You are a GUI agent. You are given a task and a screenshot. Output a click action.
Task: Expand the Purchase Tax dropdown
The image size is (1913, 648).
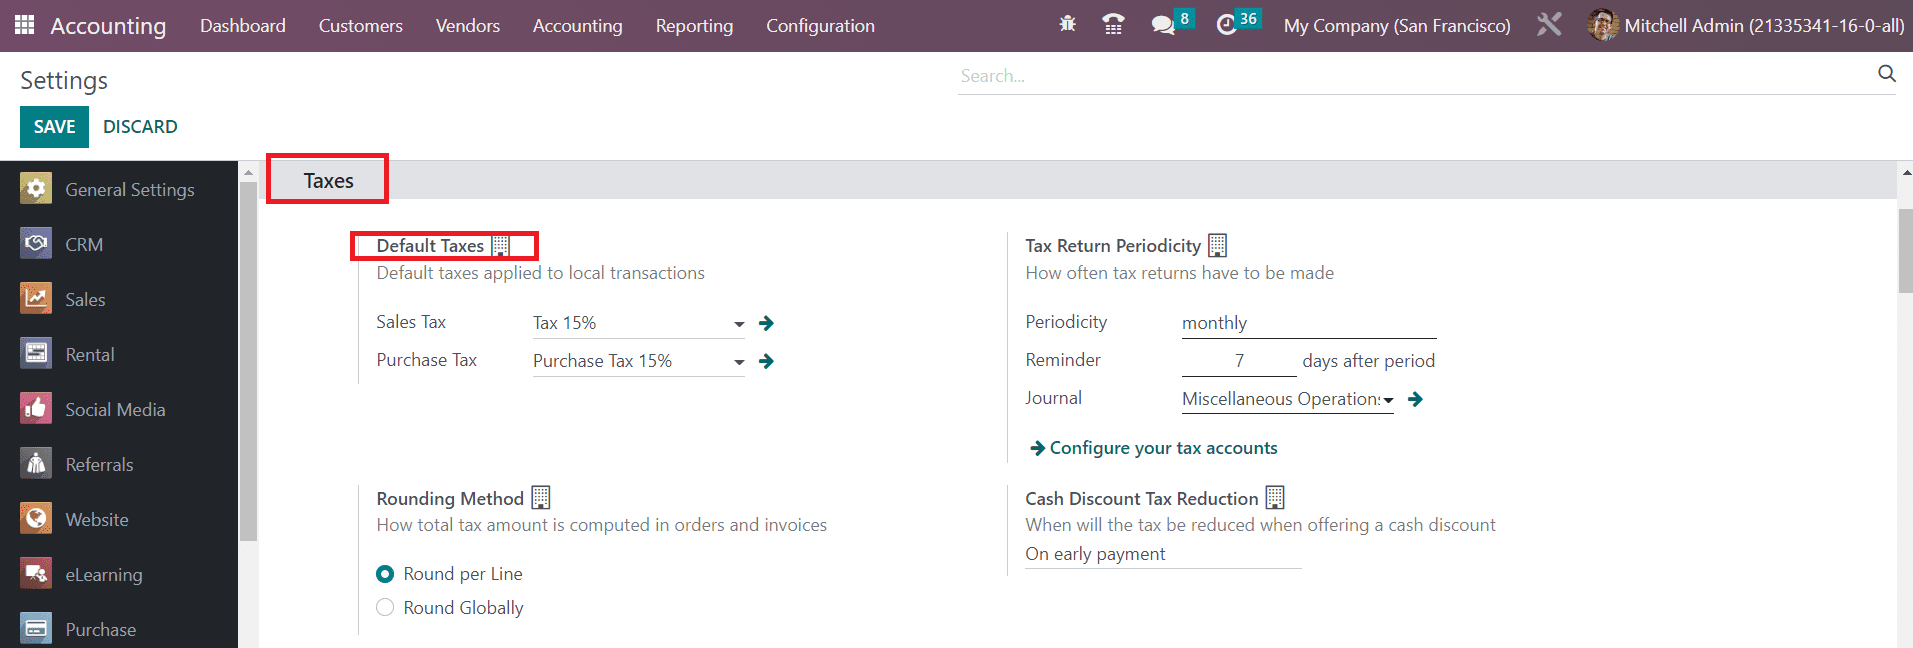click(x=738, y=362)
